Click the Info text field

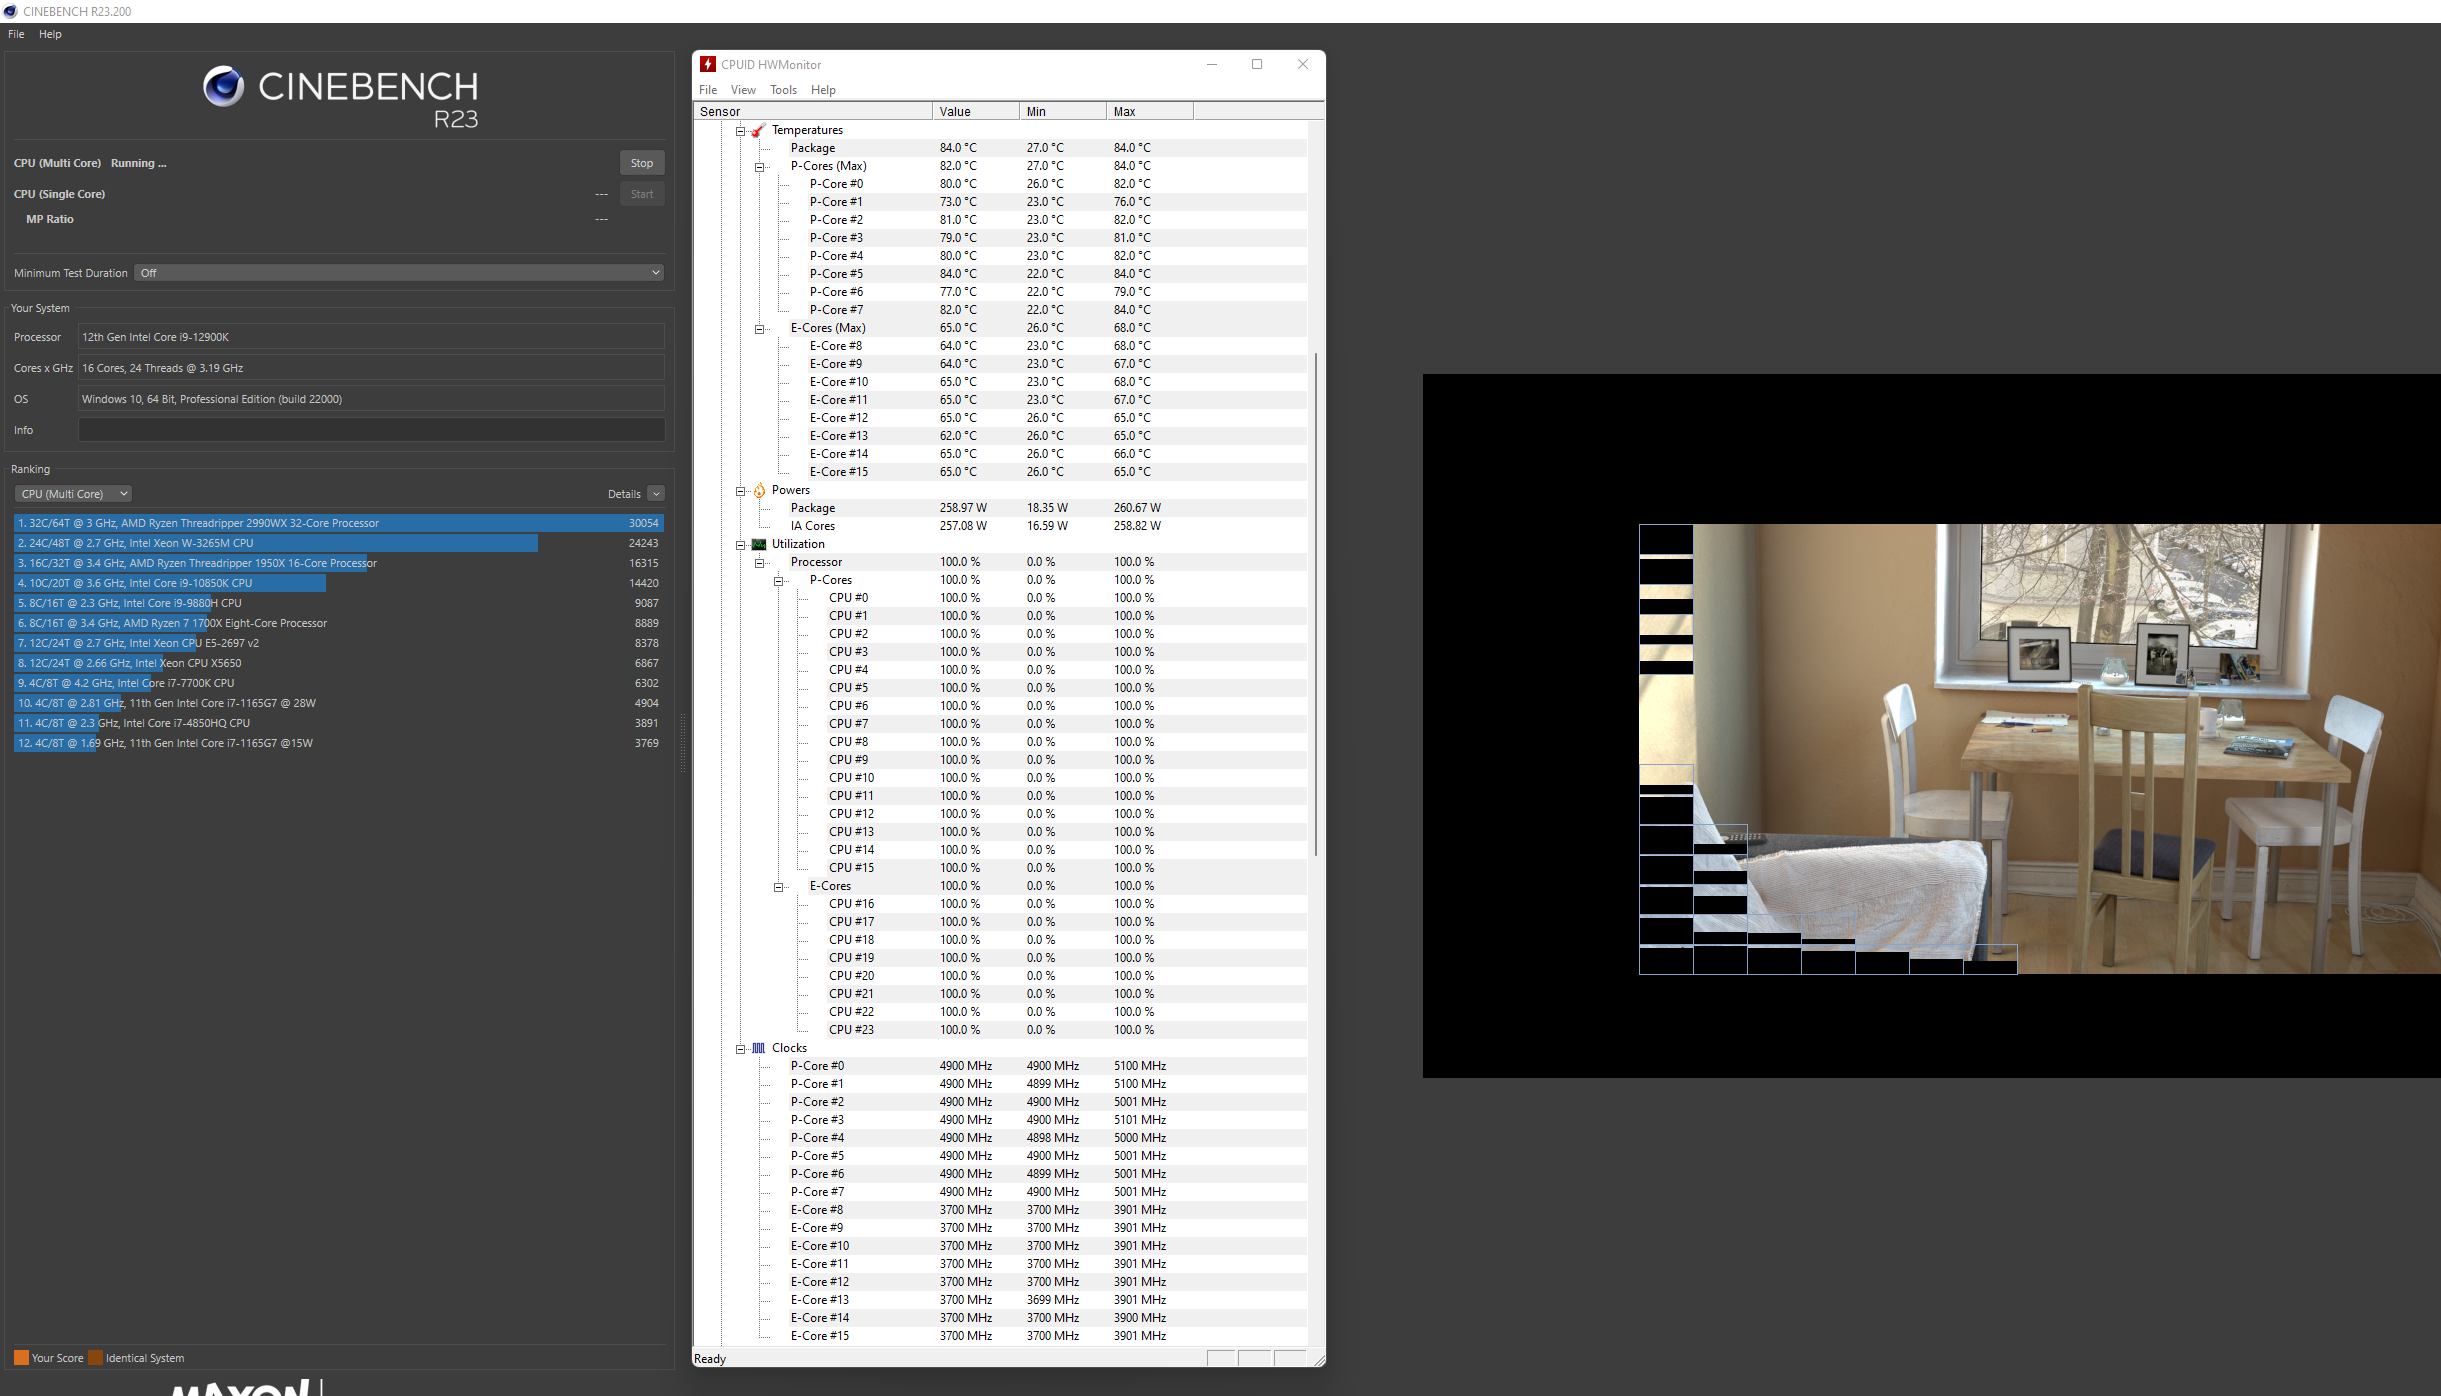(x=371, y=430)
